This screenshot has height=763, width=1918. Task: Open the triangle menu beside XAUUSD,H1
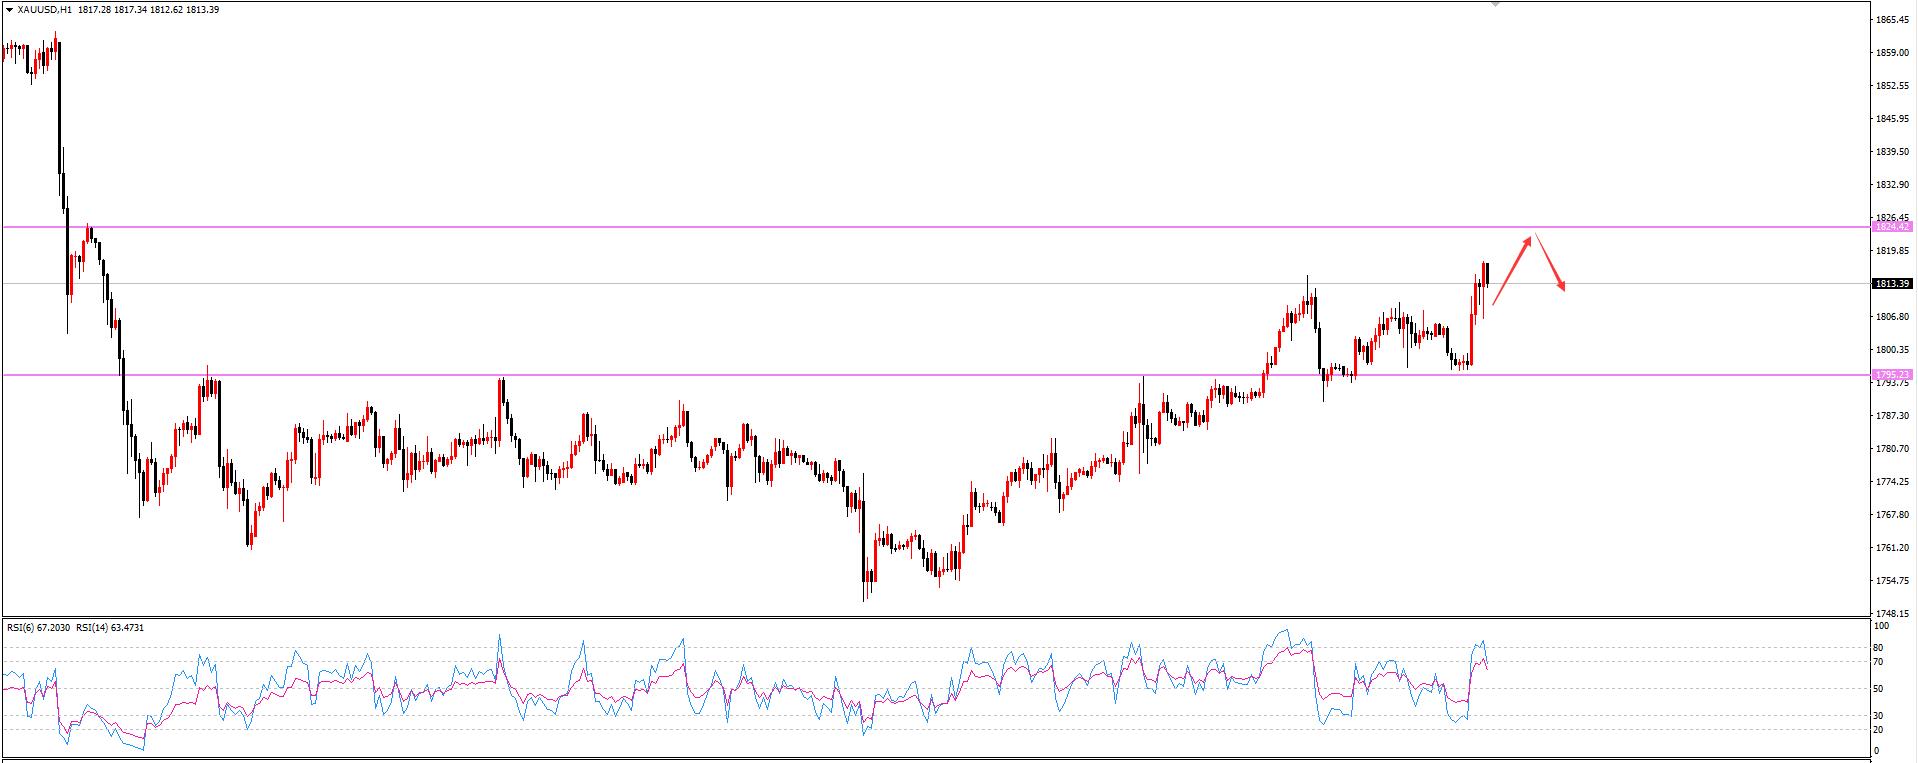click(9, 10)
